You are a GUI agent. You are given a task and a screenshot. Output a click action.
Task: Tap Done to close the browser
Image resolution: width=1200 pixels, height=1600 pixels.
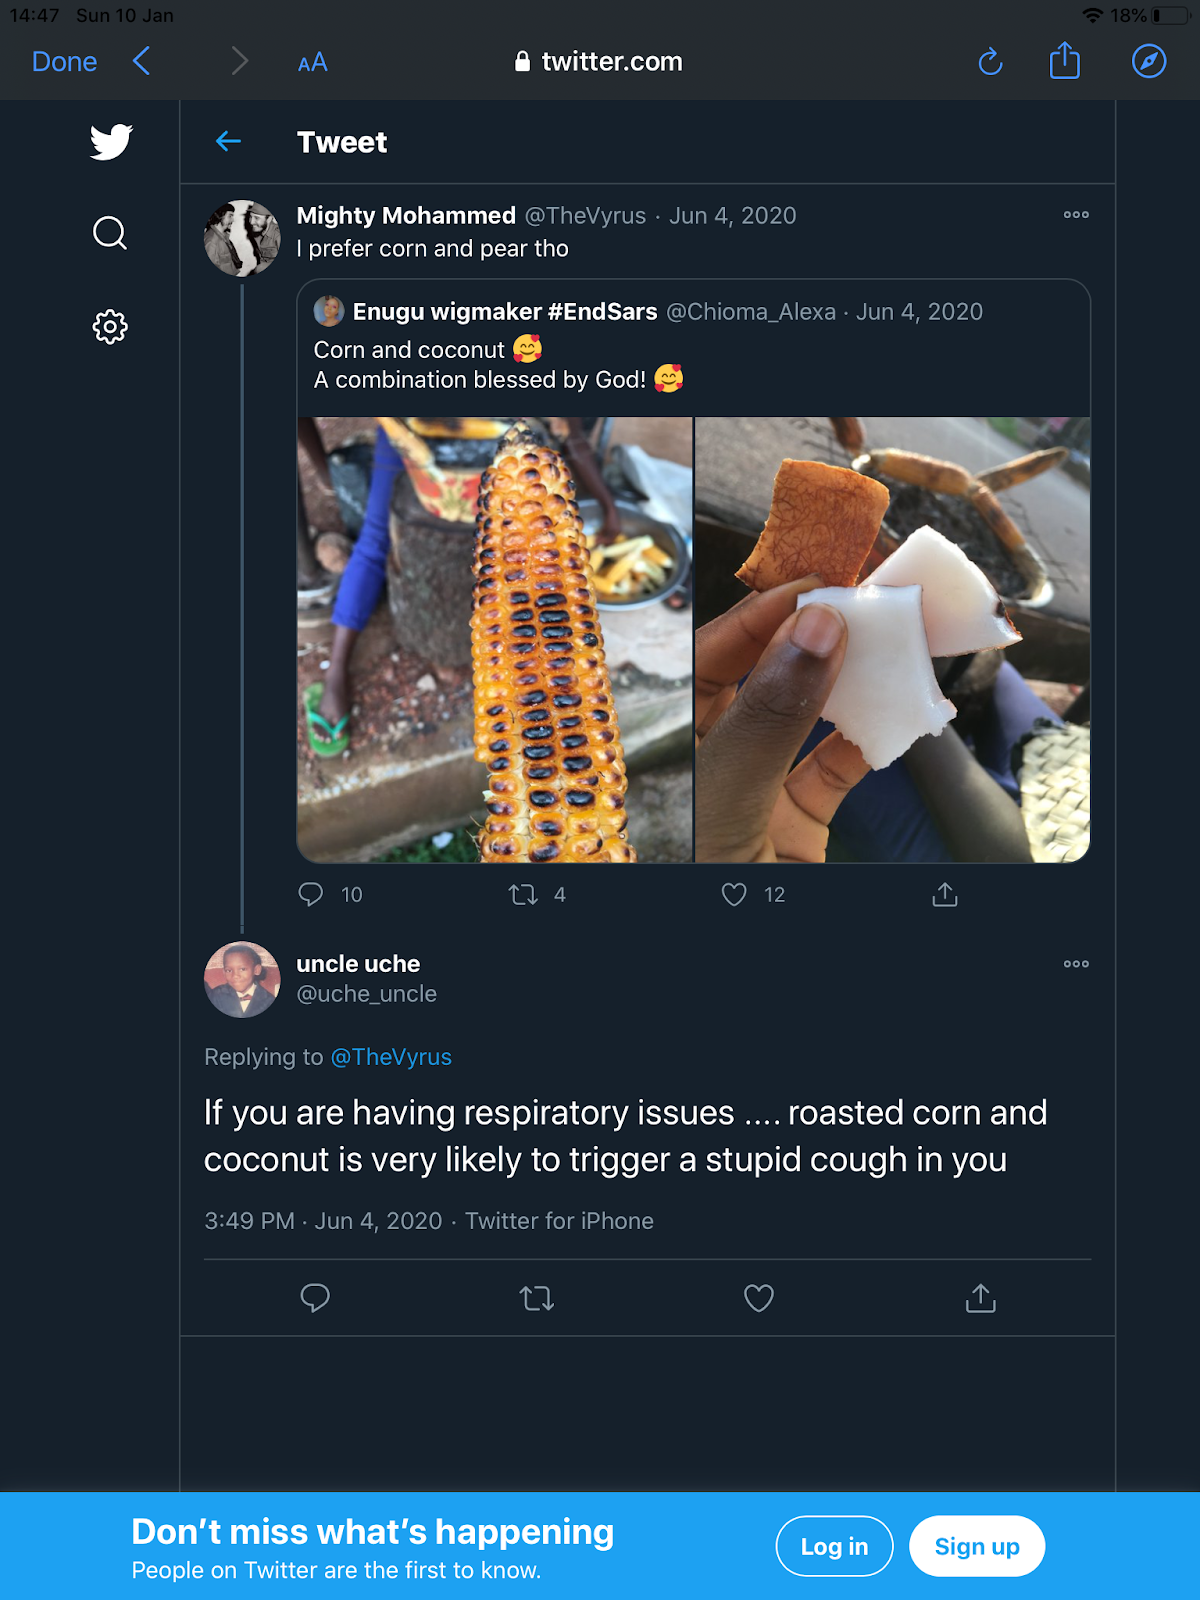pyautogui.click(x=64, y=62)
